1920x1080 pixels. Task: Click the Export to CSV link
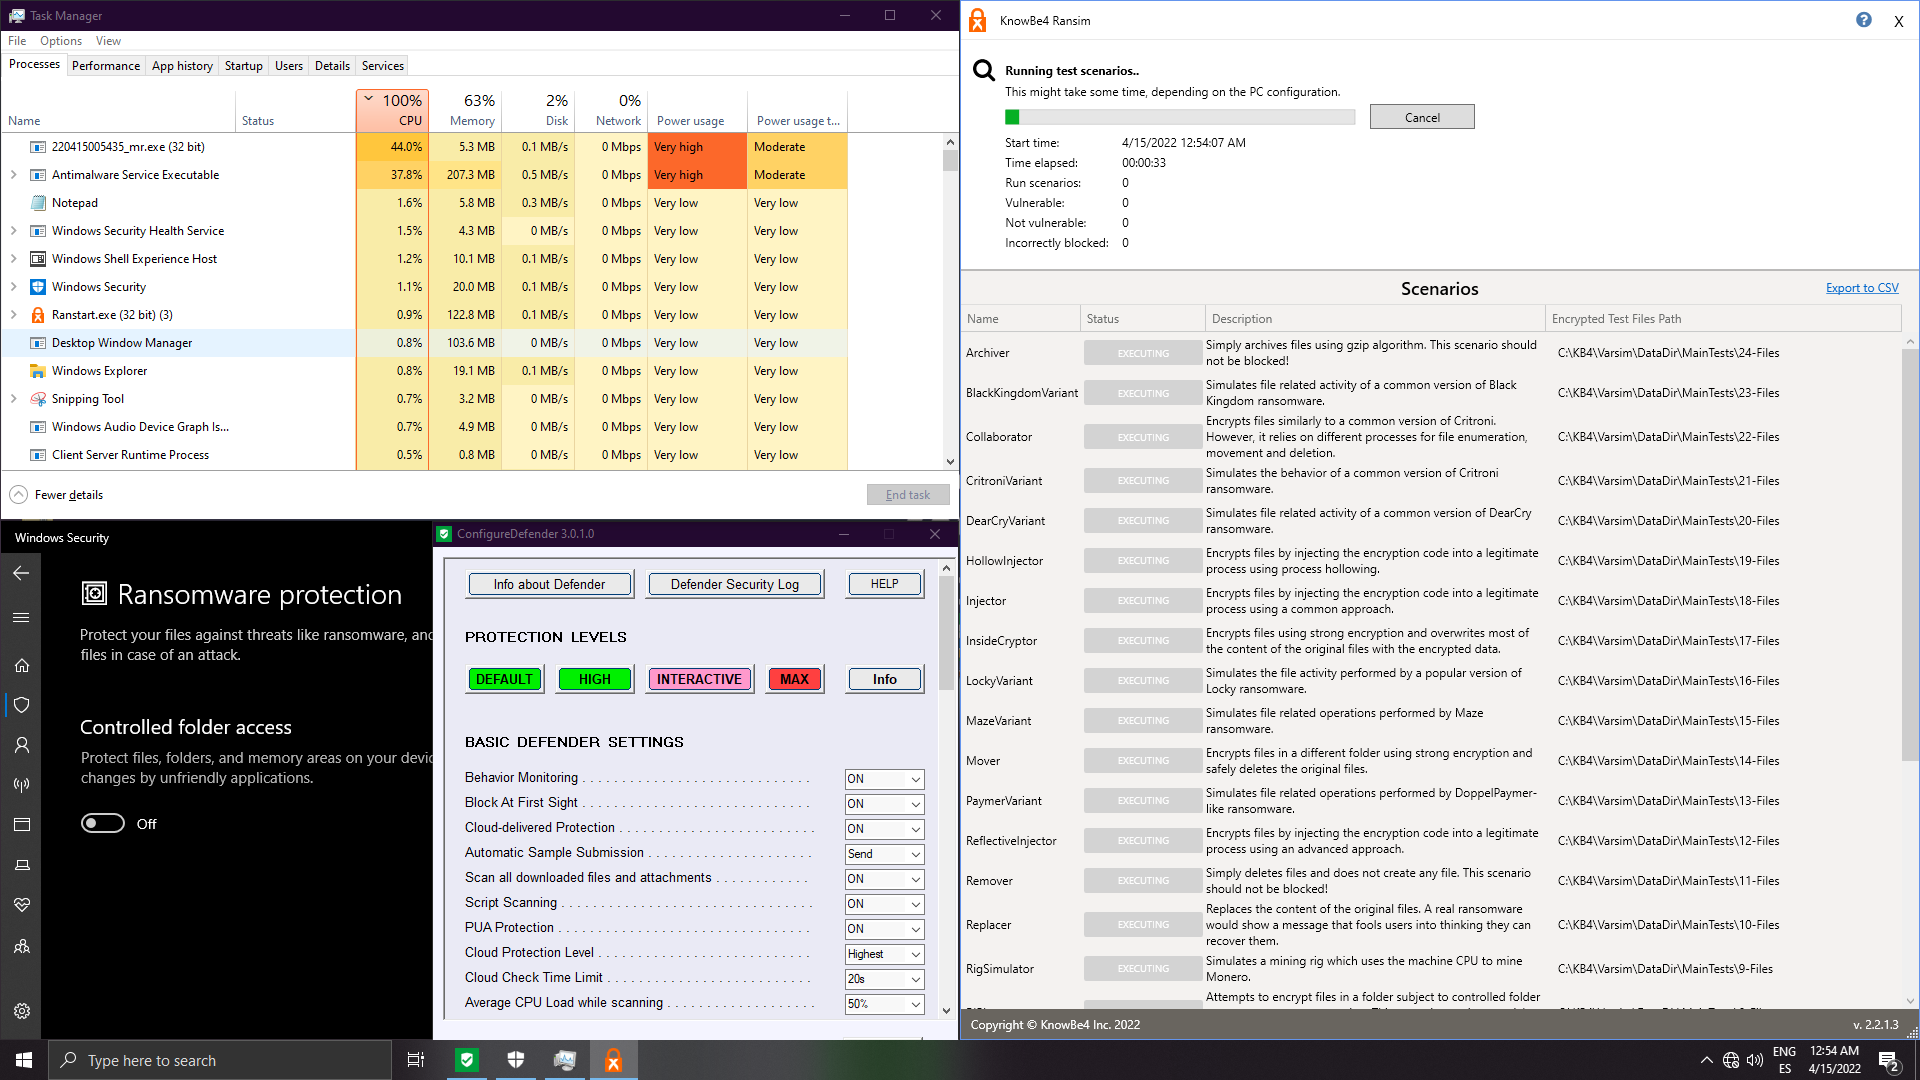click(x=1861, y=288)
